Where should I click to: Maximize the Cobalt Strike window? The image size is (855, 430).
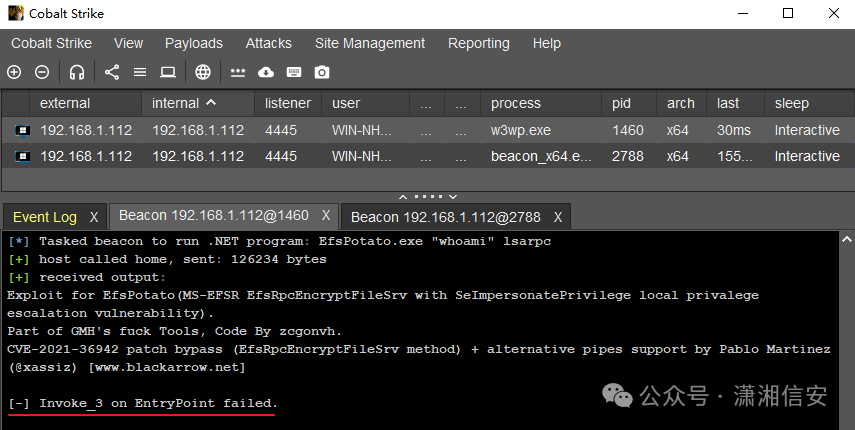(x=788, y=13)
